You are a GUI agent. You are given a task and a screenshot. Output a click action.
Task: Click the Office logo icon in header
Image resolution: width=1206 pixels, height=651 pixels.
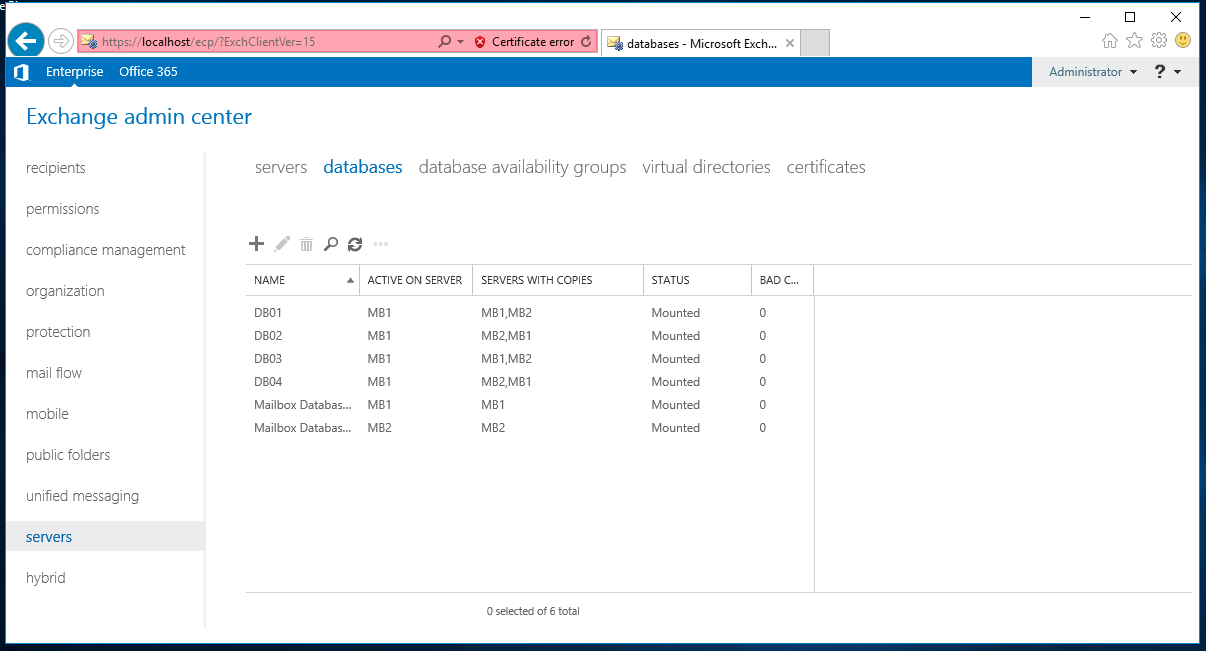(x=21, y=72)
